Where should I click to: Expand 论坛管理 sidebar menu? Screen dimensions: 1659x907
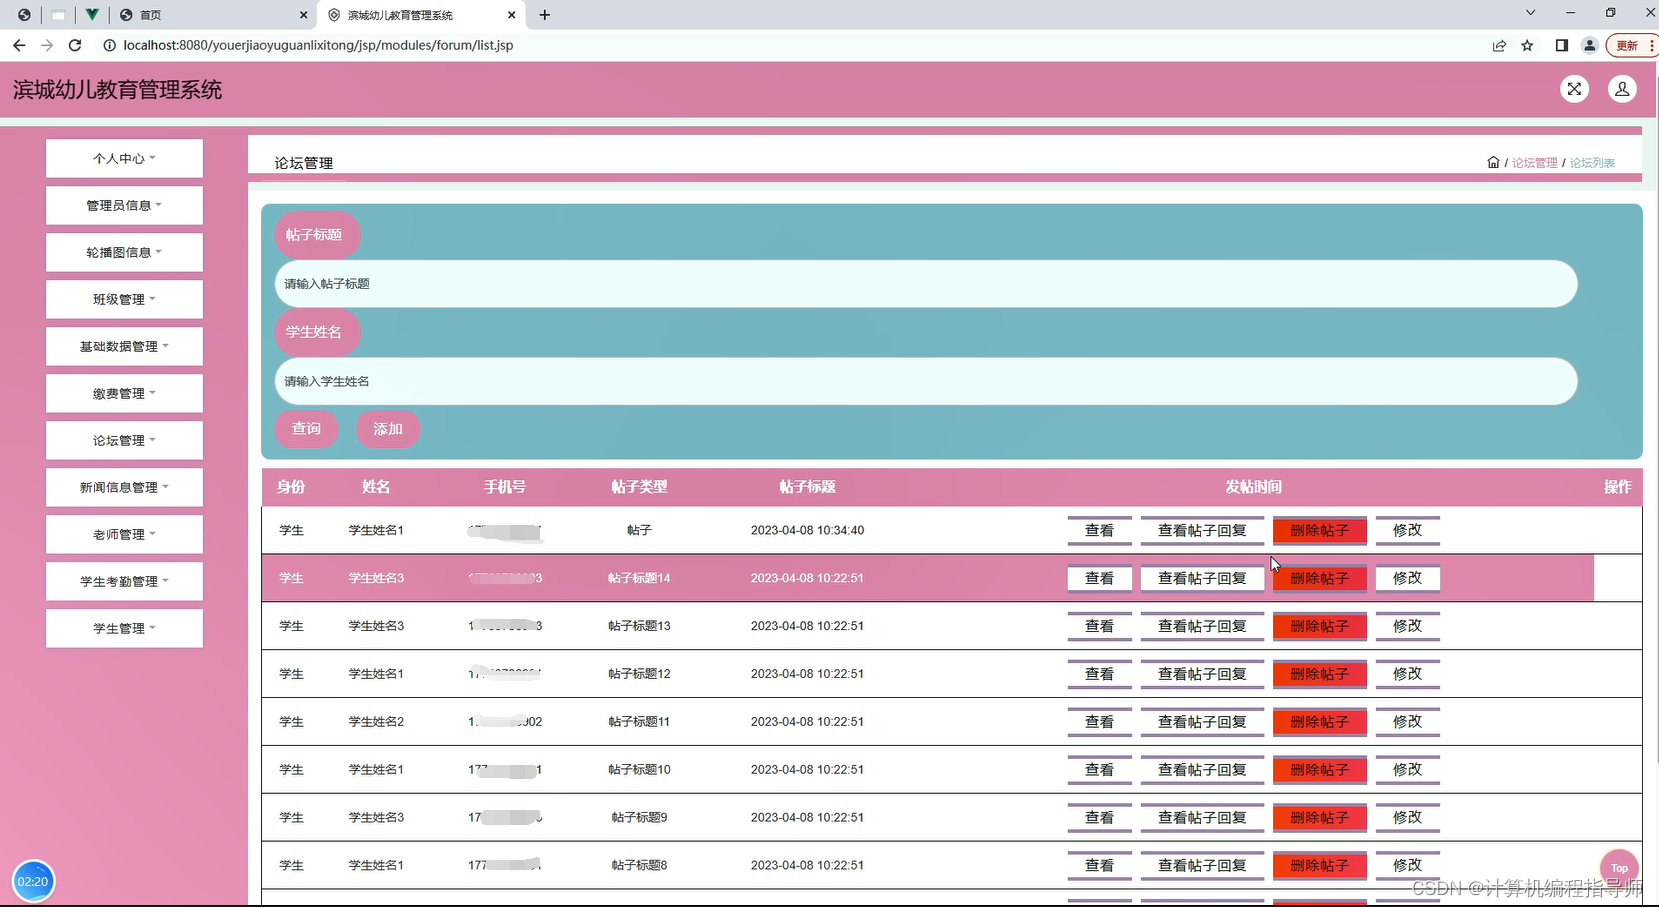coord(124,440)
